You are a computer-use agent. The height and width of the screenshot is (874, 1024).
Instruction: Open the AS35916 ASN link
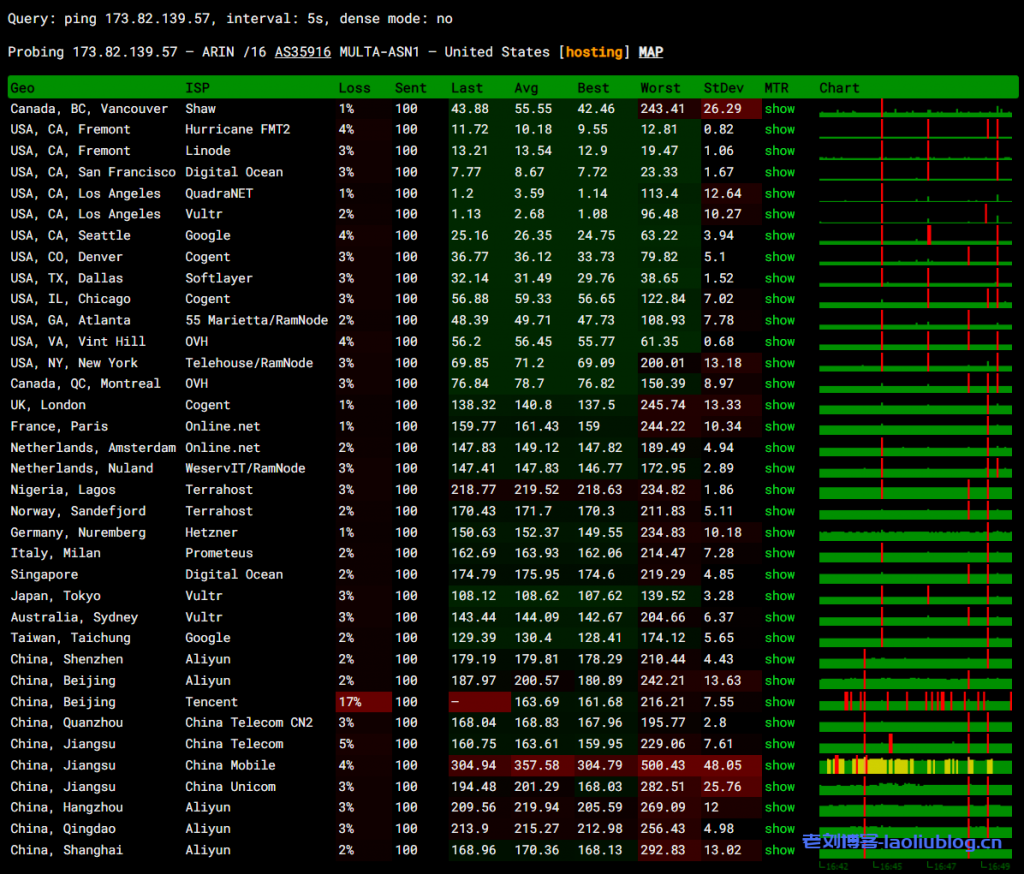(302, 52)
